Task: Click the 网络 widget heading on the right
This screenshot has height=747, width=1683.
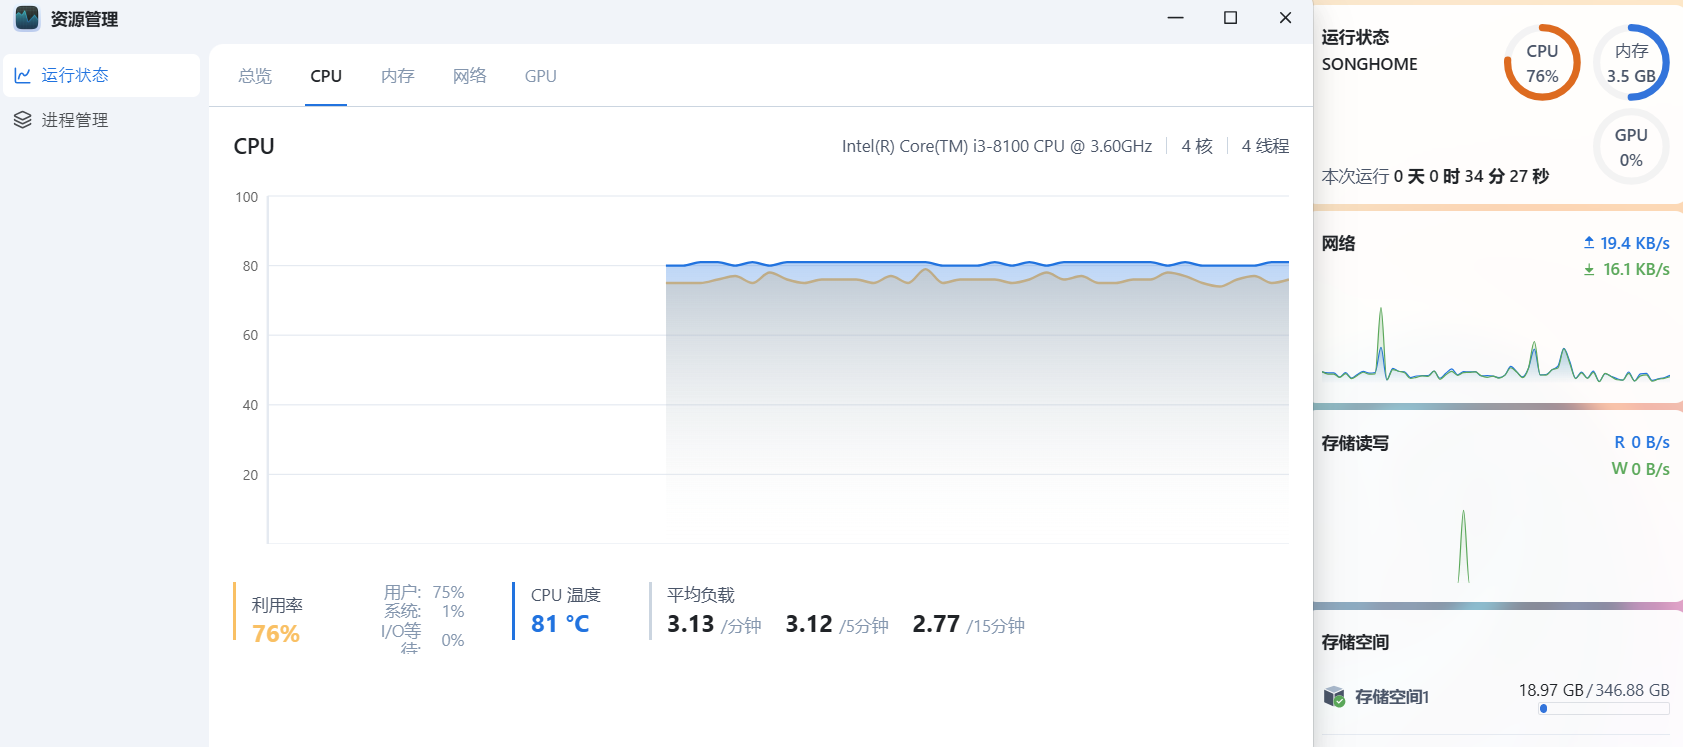Action: (x=1339, y=243)
